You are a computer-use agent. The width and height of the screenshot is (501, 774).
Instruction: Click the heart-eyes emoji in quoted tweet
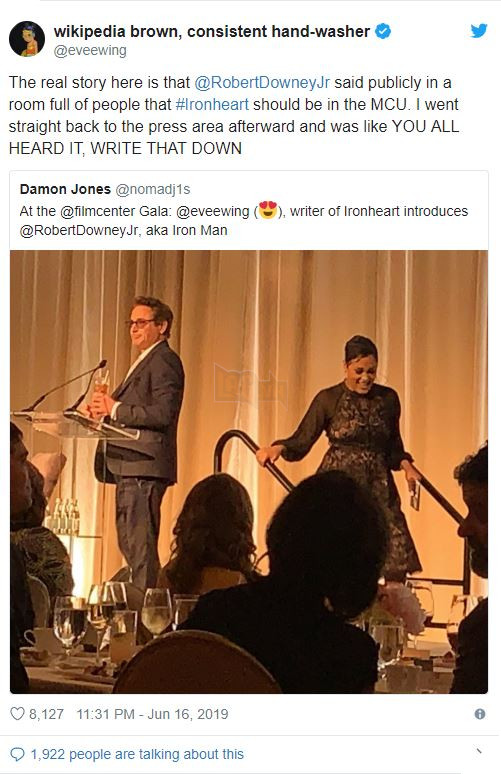pyautogui.click(x=268, y=210)
